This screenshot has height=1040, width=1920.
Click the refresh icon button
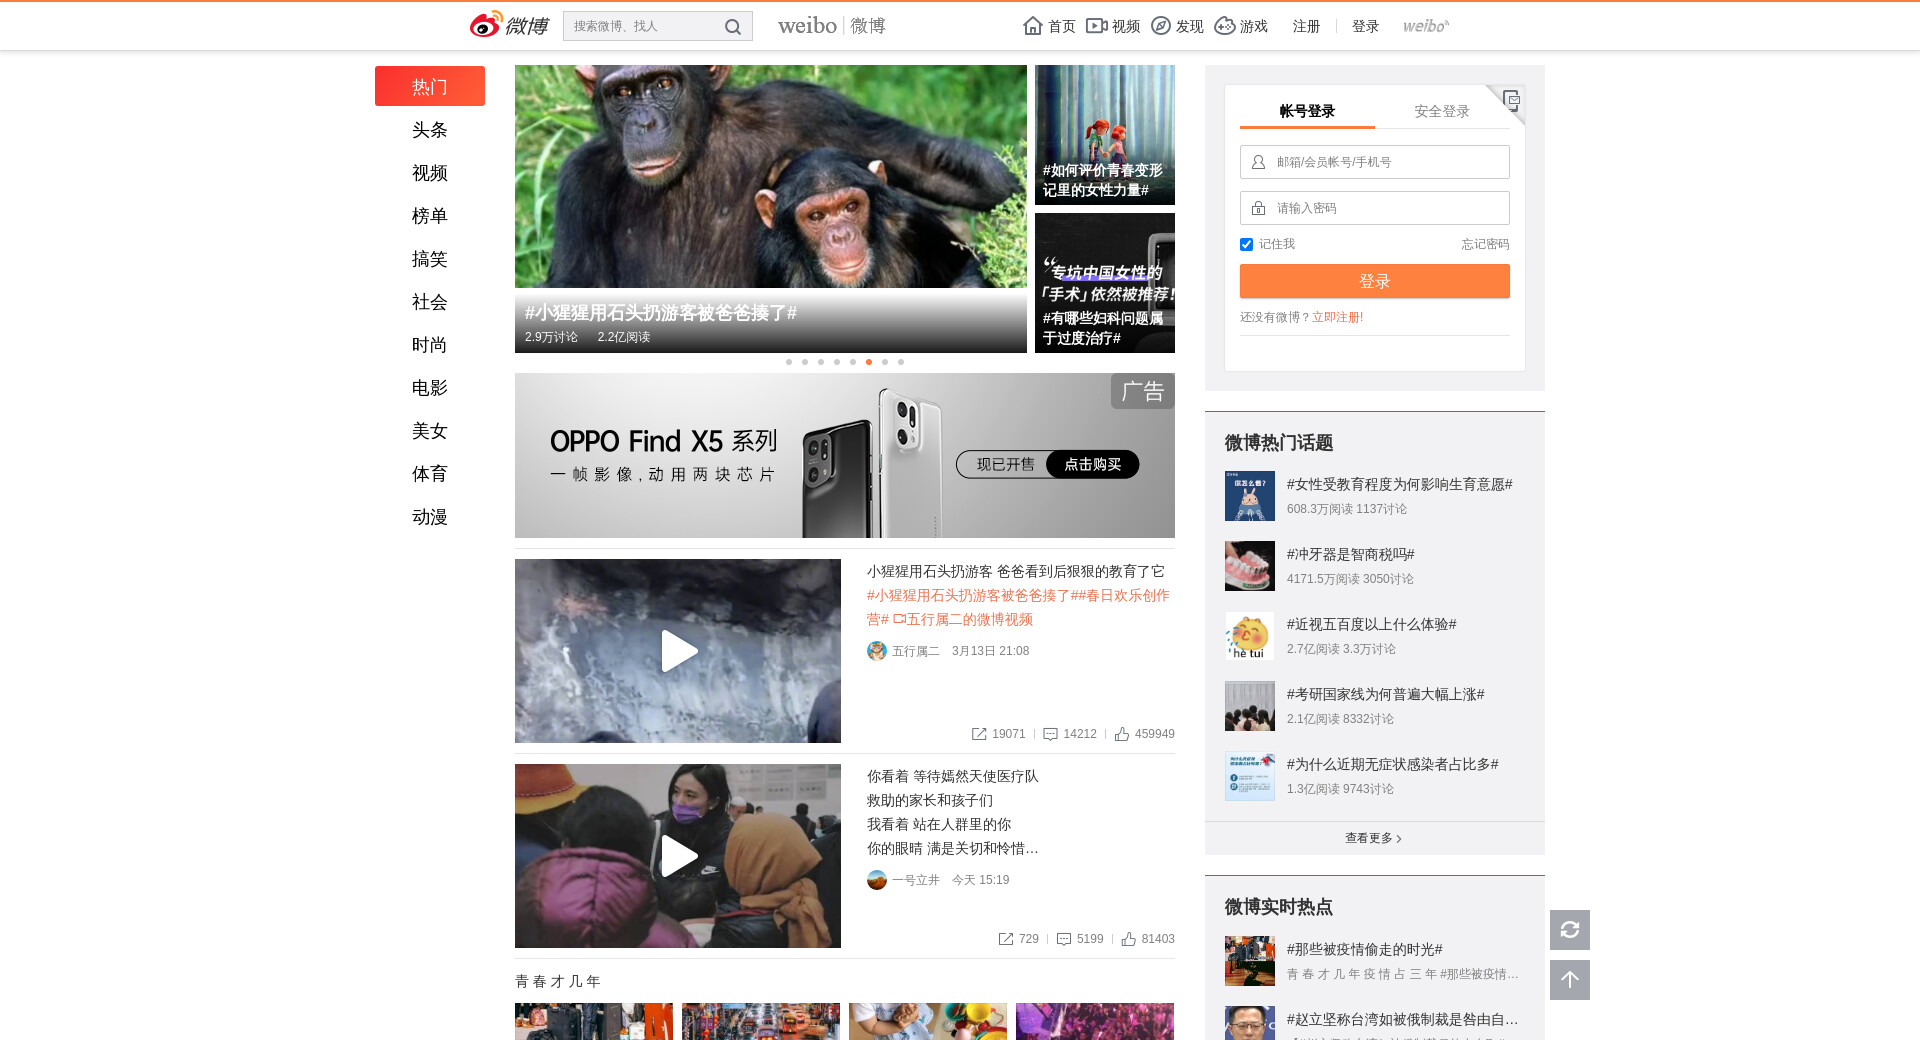coord(1569,930)
